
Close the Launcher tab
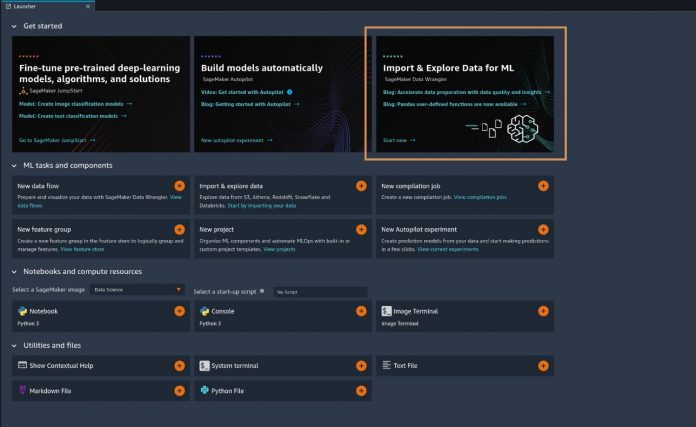(88, 6)
